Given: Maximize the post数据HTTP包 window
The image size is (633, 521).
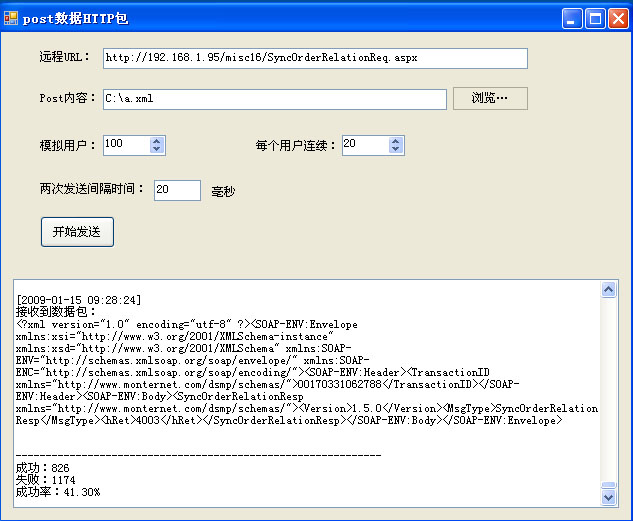Looking at the screenshot, I should [595, 19].
